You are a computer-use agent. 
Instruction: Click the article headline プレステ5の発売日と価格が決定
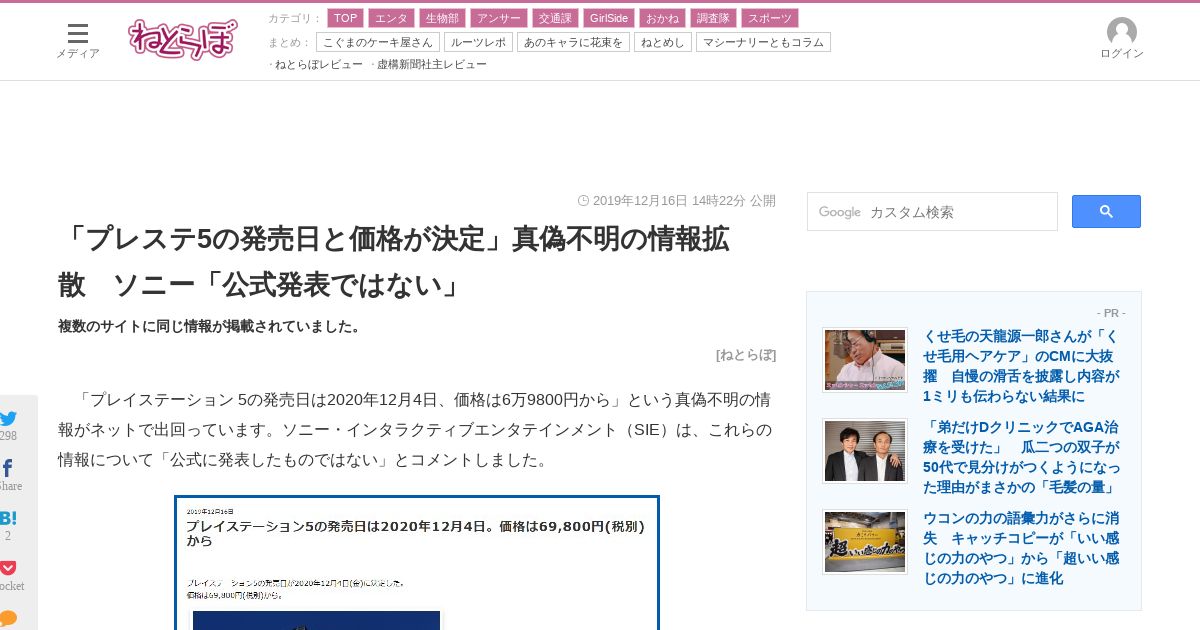[x=393, y=262]
